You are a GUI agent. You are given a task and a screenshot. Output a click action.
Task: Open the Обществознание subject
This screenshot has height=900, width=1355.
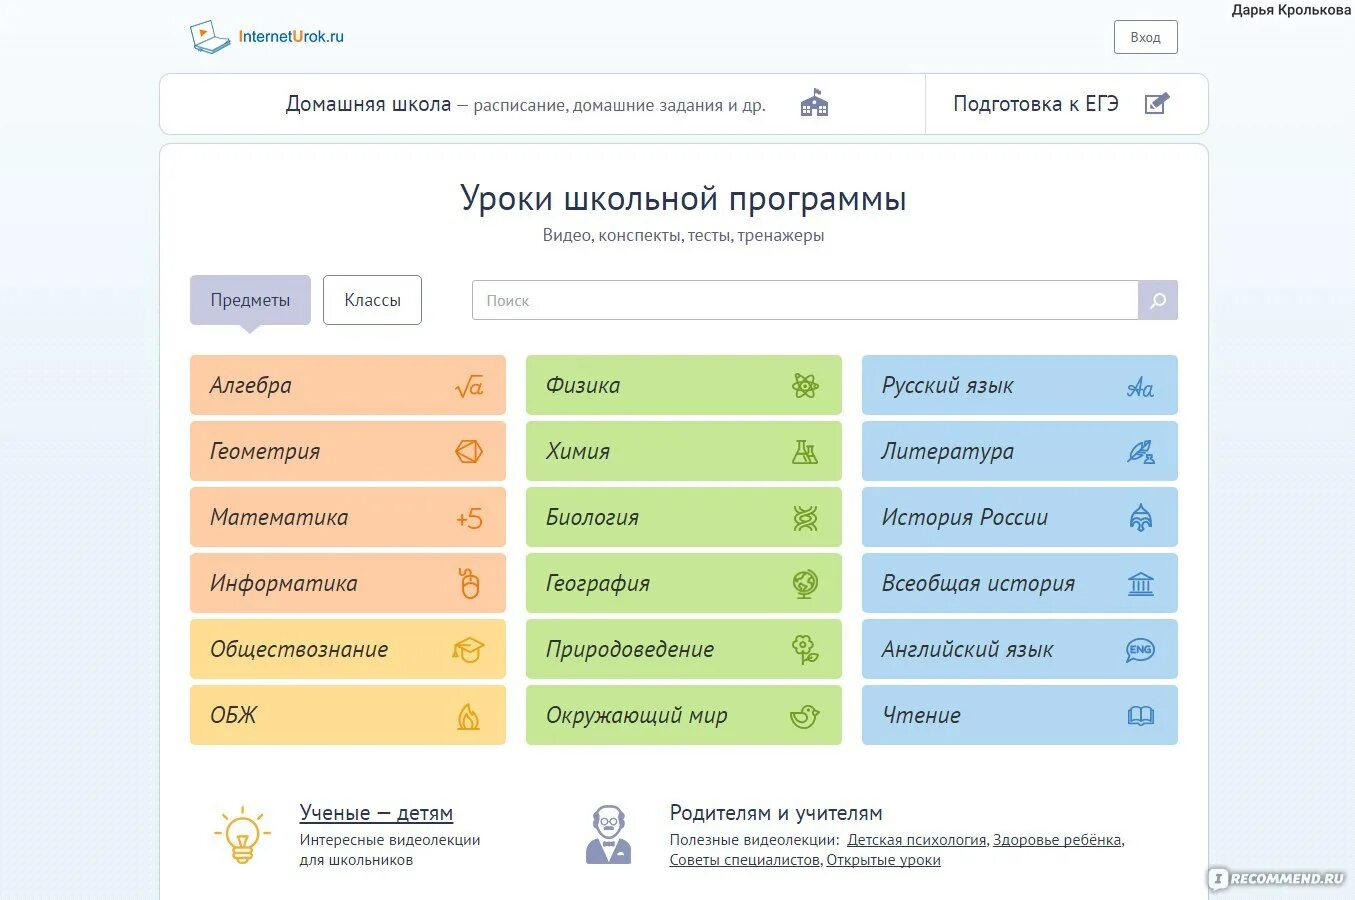pos(348,649)
